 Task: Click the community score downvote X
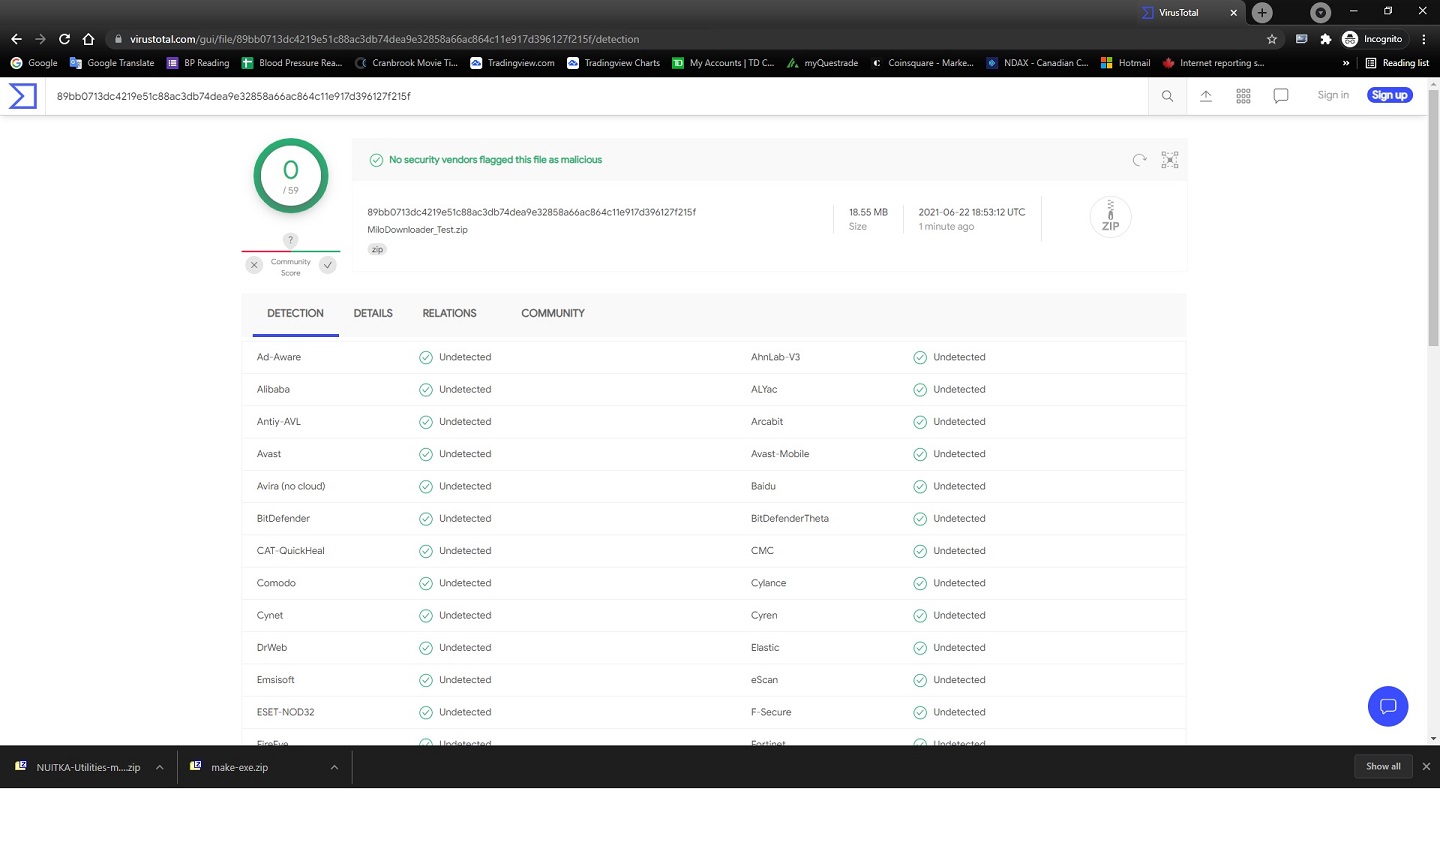[x=254, y=265]
